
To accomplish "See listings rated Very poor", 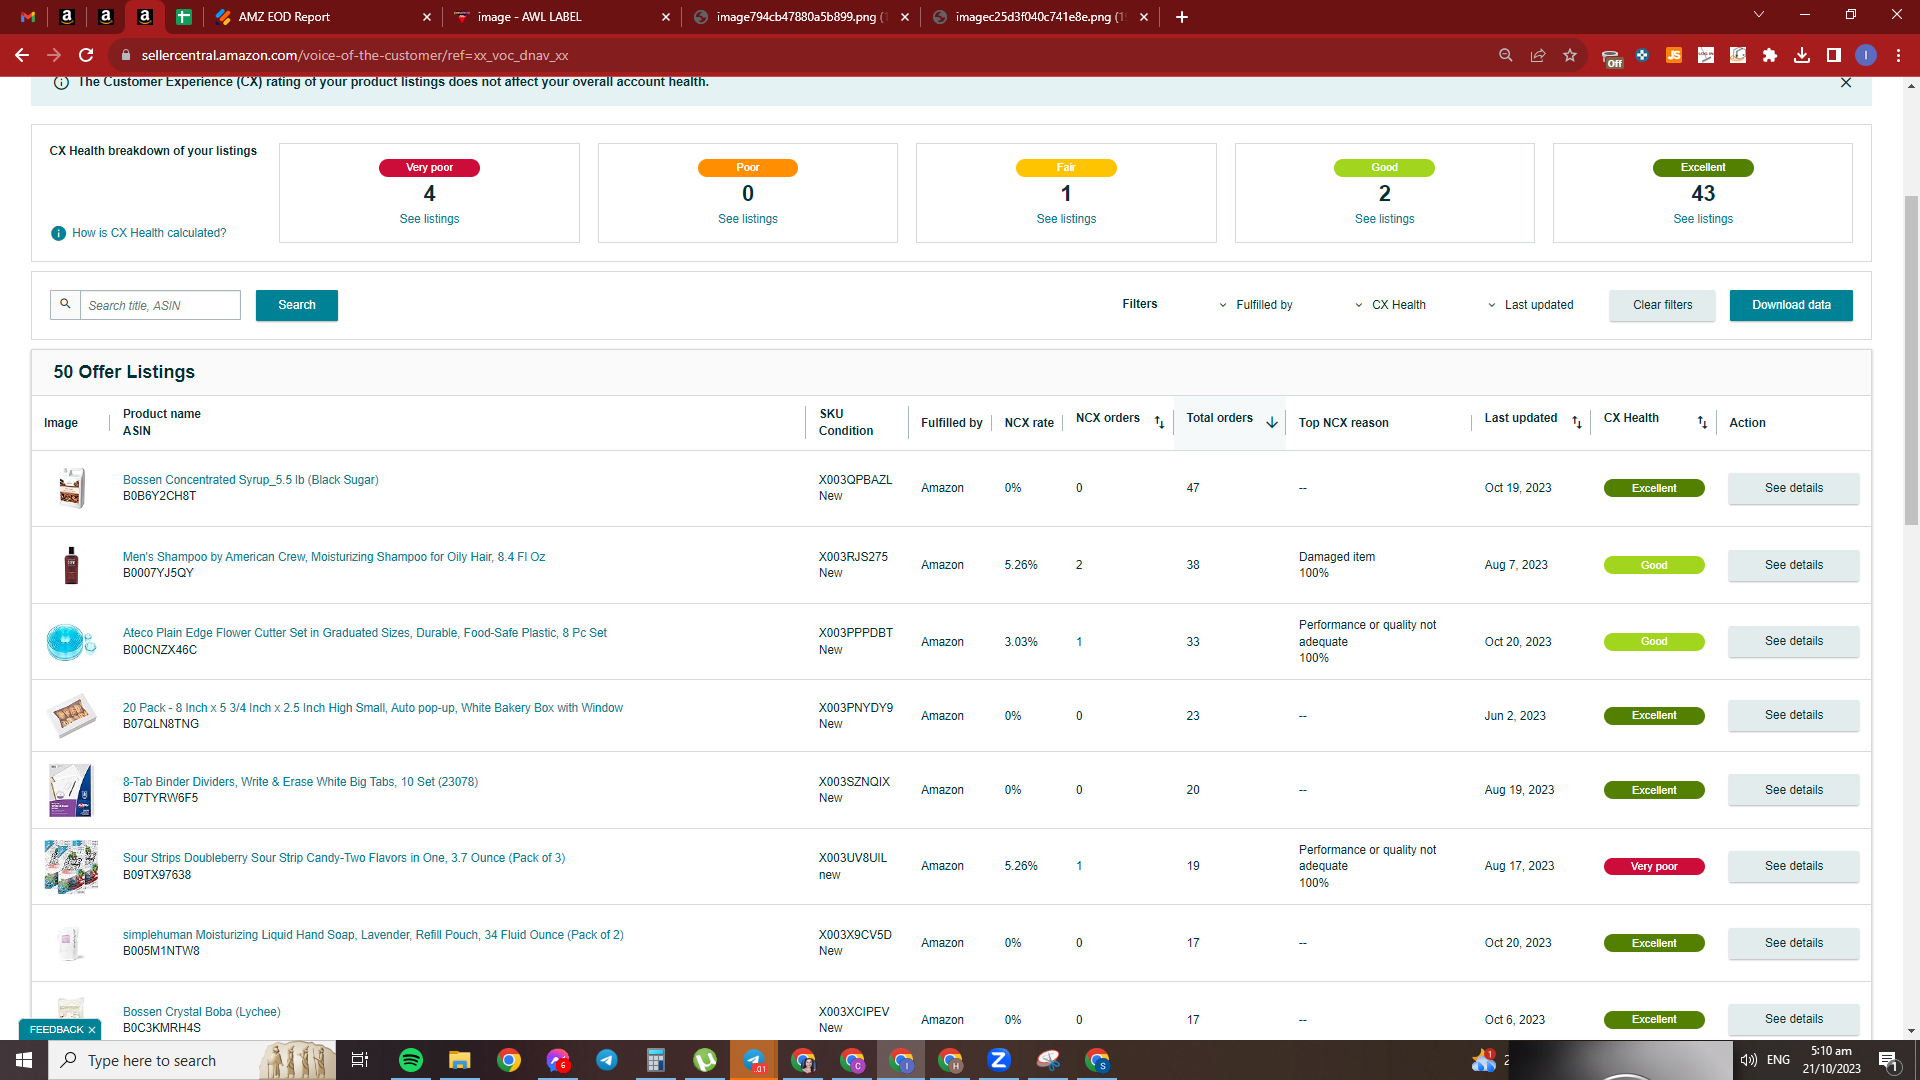I will [x=429, y=219].
